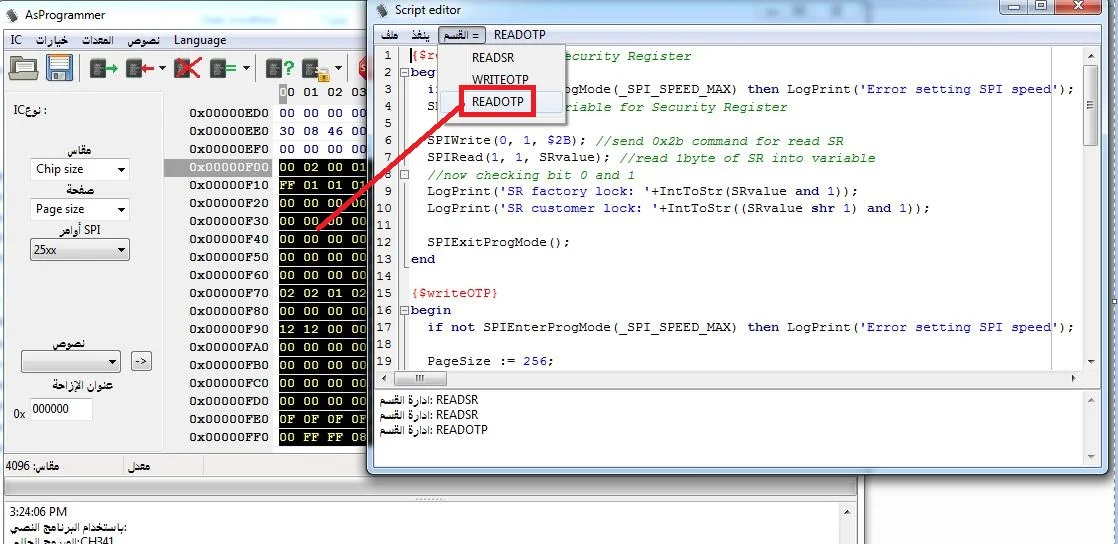This screenshot has width=1118, height=544.
Task: Open the Language menu
Action: [x=200, y=40]
